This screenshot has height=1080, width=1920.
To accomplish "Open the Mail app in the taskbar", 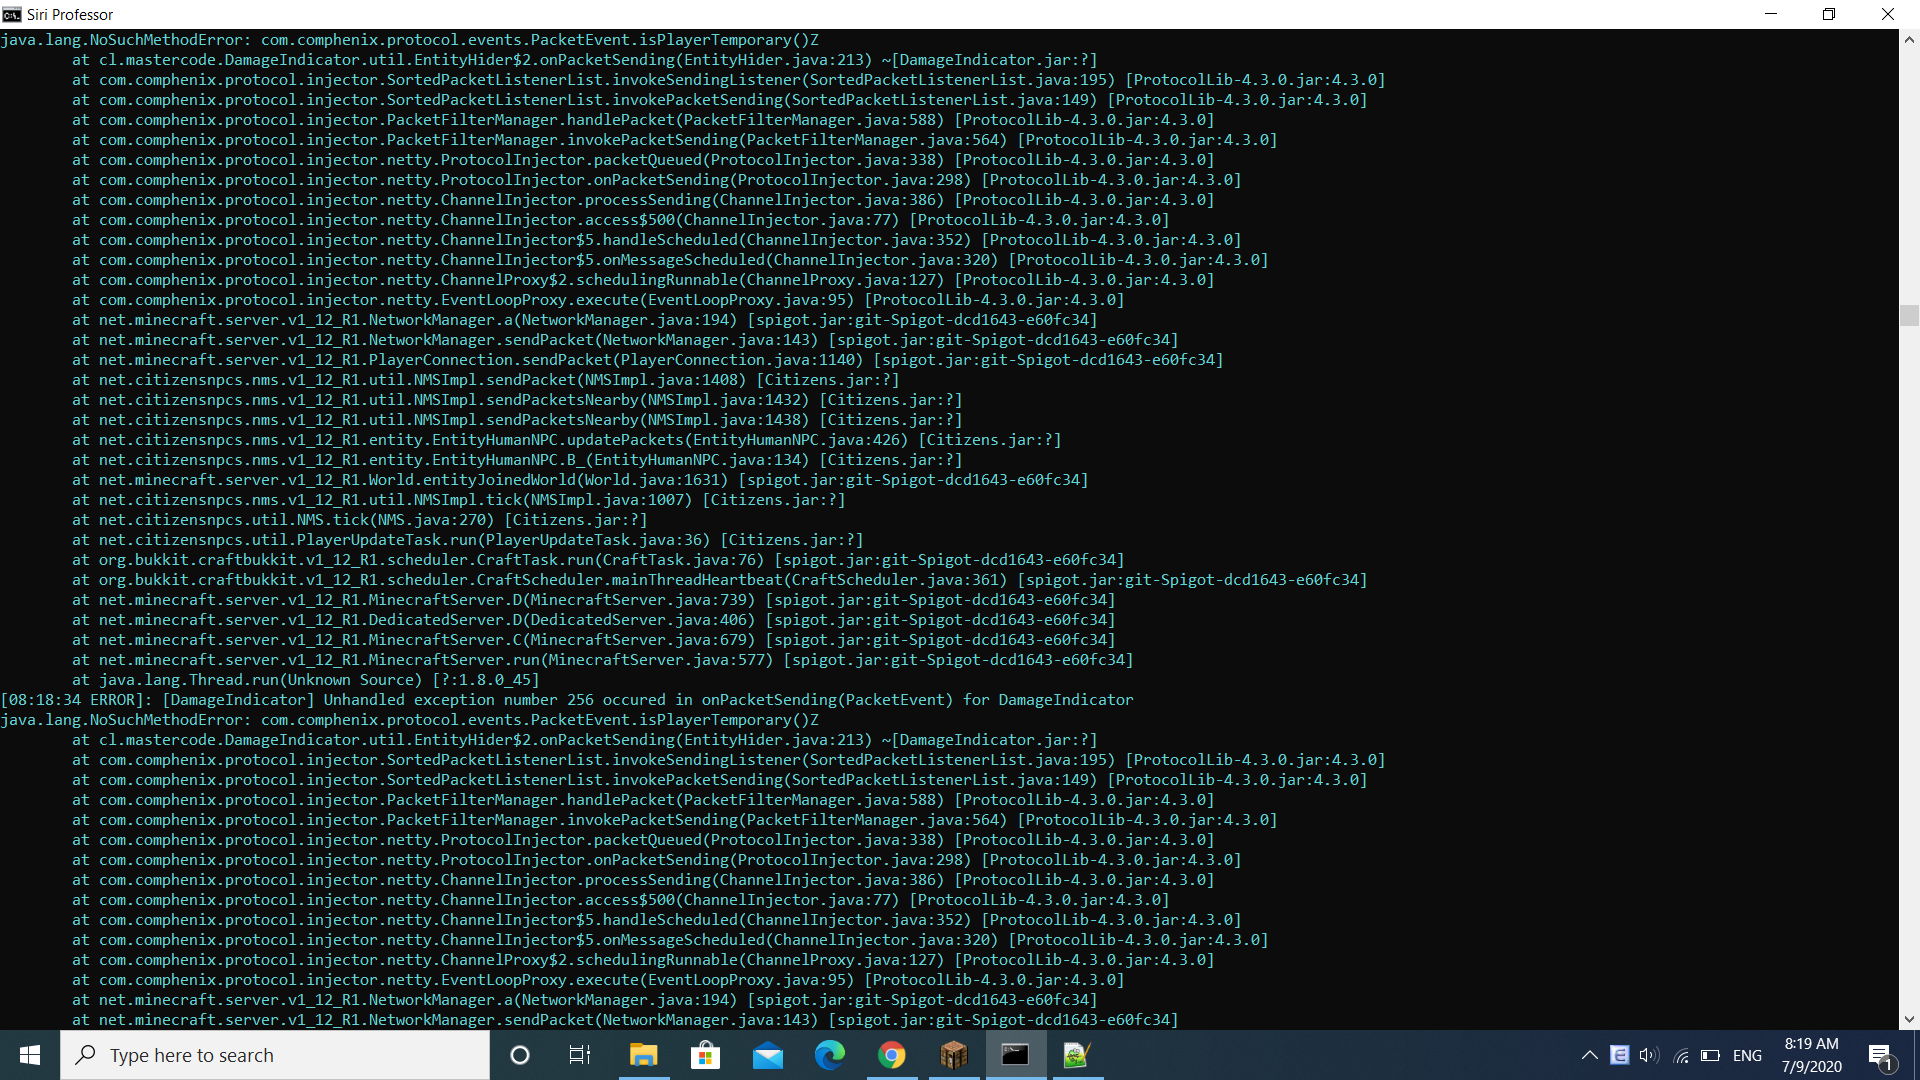I will [768, 1055].
